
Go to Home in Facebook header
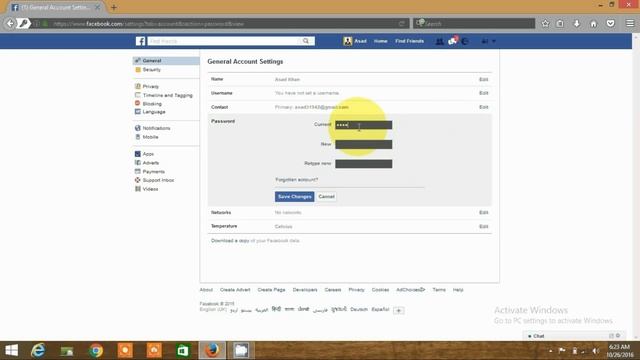[380, 41]
